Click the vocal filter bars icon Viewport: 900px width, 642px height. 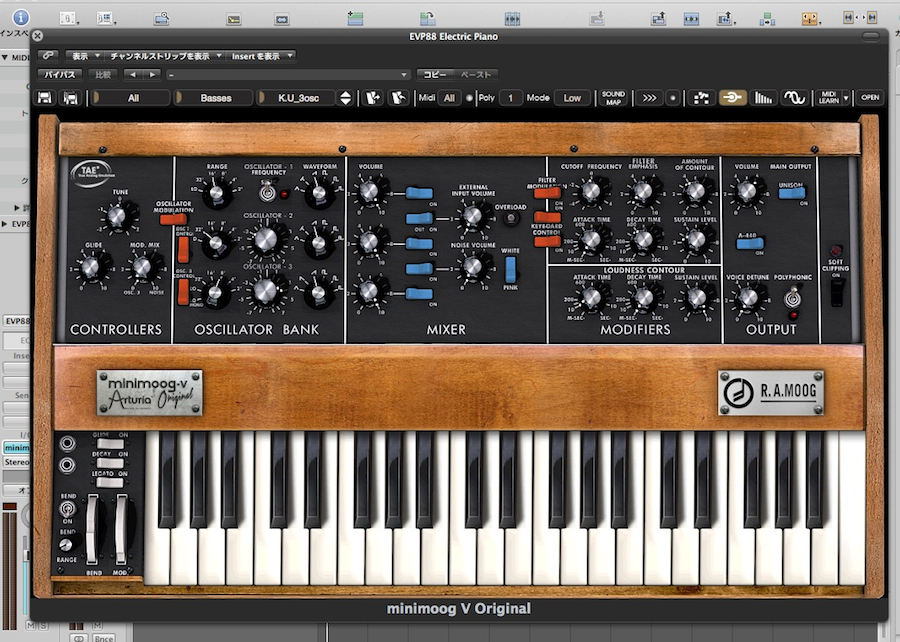[x=763, y=98]
